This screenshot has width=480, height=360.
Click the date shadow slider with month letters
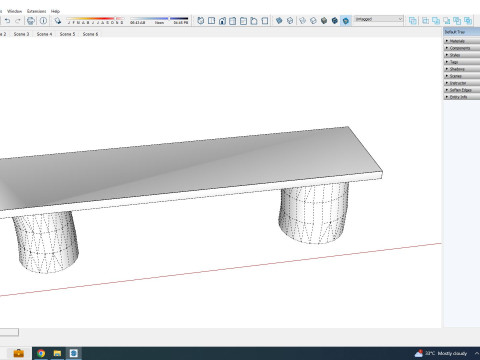pyautogui.click(x=95, y=20)
